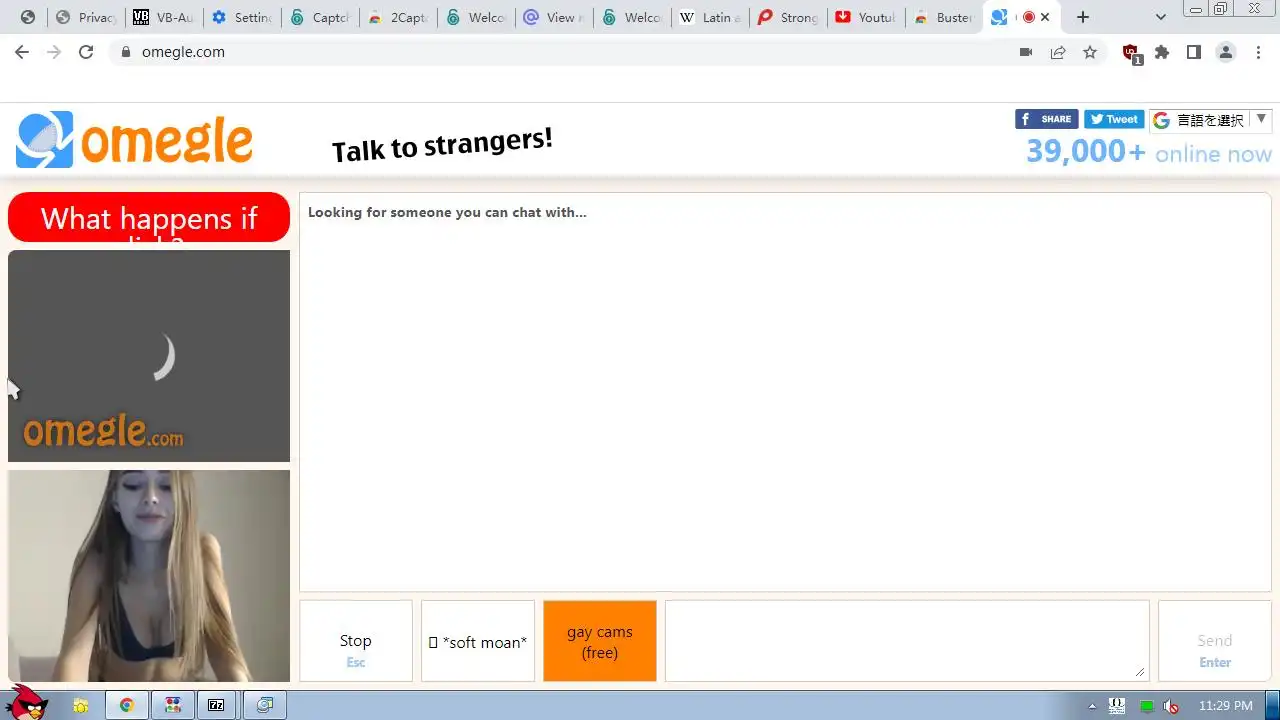1280x720 pixels.
Task: Reload the omegle.com page
Action: pyautogui.click(x=86, y=52)
